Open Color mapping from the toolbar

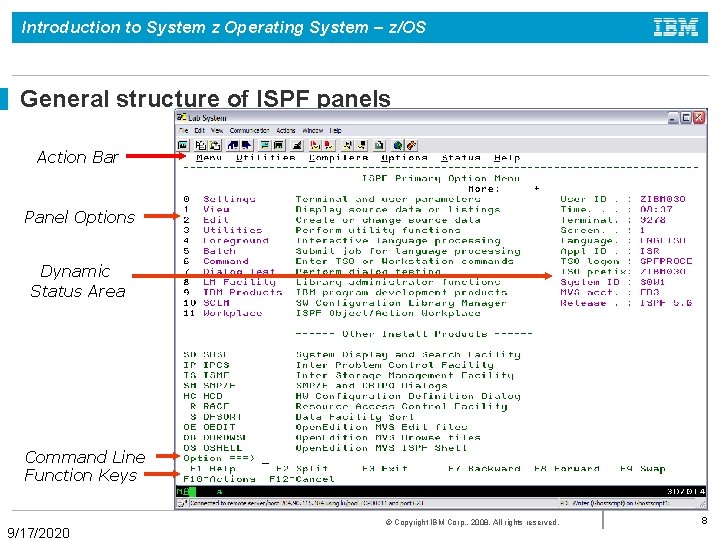pyautogui.click(x=278, y=146)
